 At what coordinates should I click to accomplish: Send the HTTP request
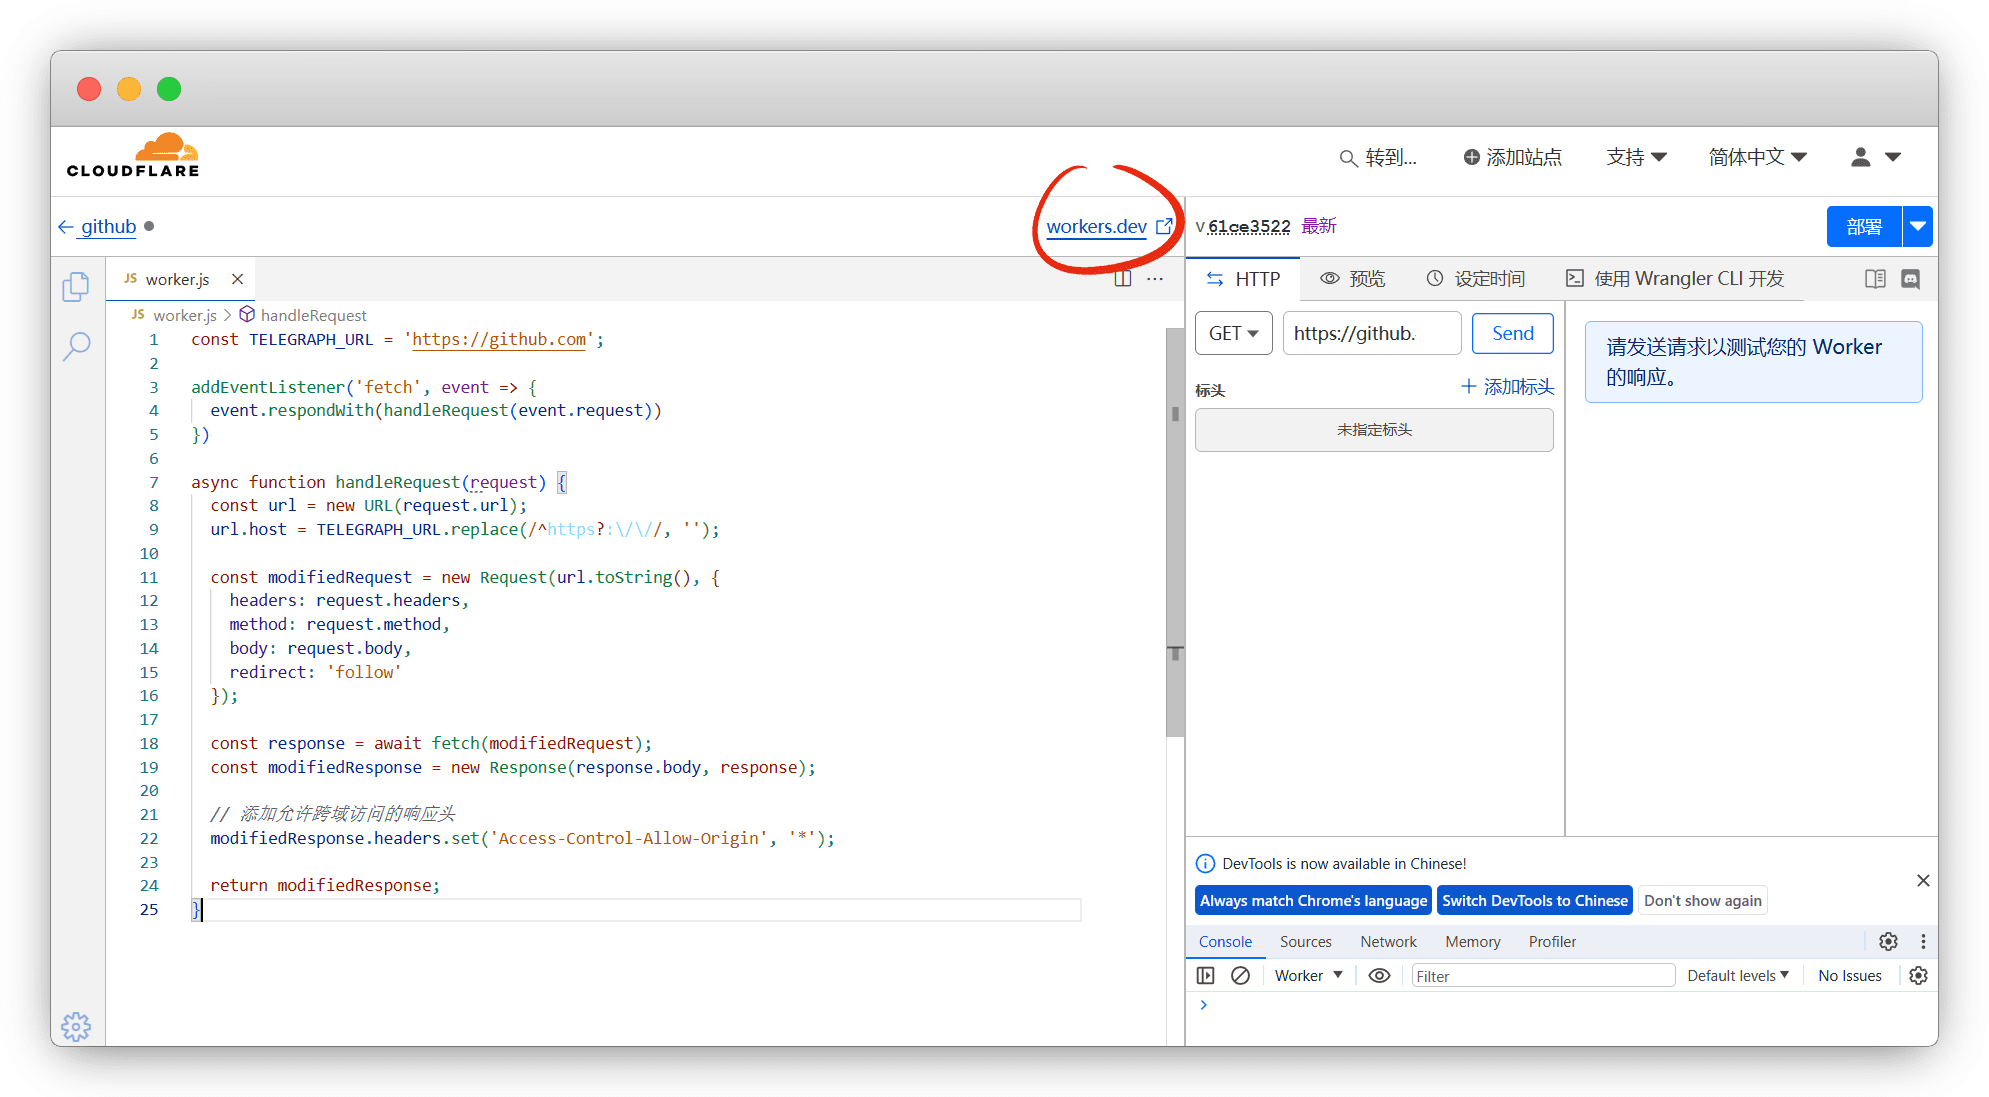click(1512, 333)
